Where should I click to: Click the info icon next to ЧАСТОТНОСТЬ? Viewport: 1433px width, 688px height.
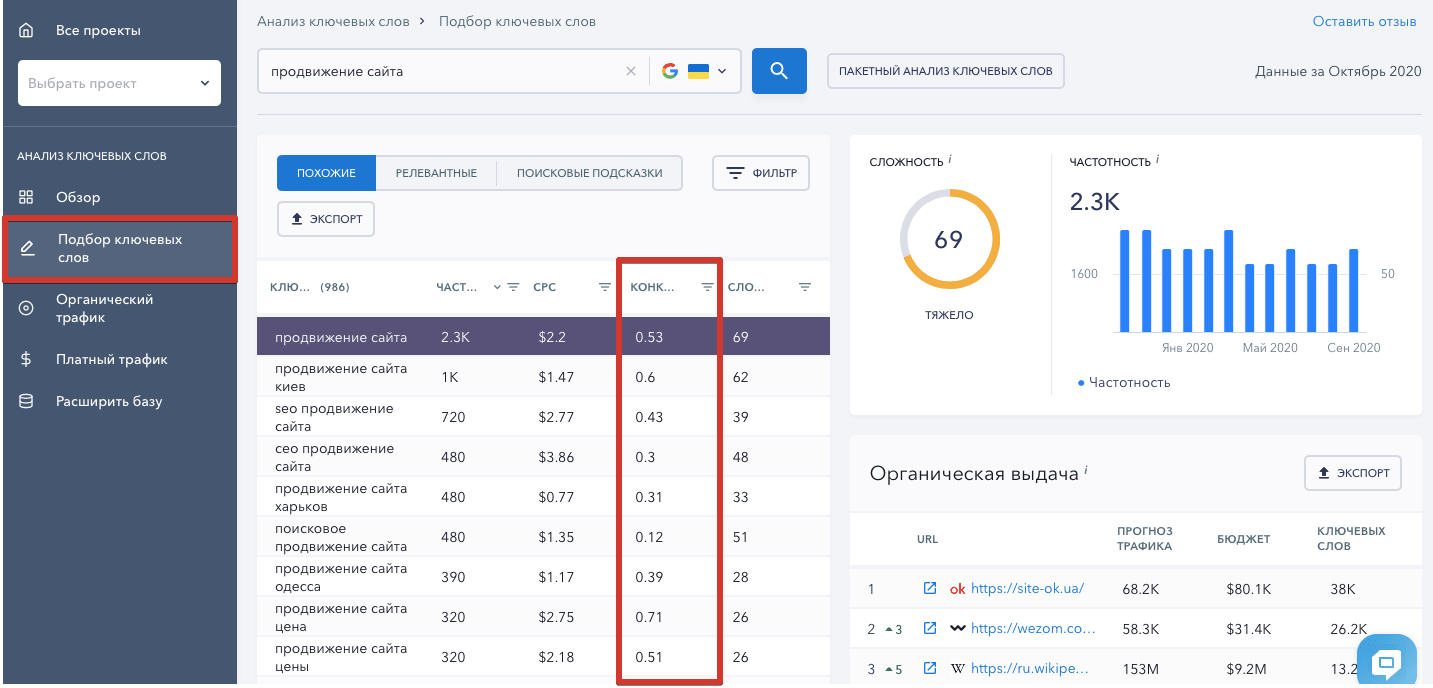pyautogui.click(x=1157, y=159)
